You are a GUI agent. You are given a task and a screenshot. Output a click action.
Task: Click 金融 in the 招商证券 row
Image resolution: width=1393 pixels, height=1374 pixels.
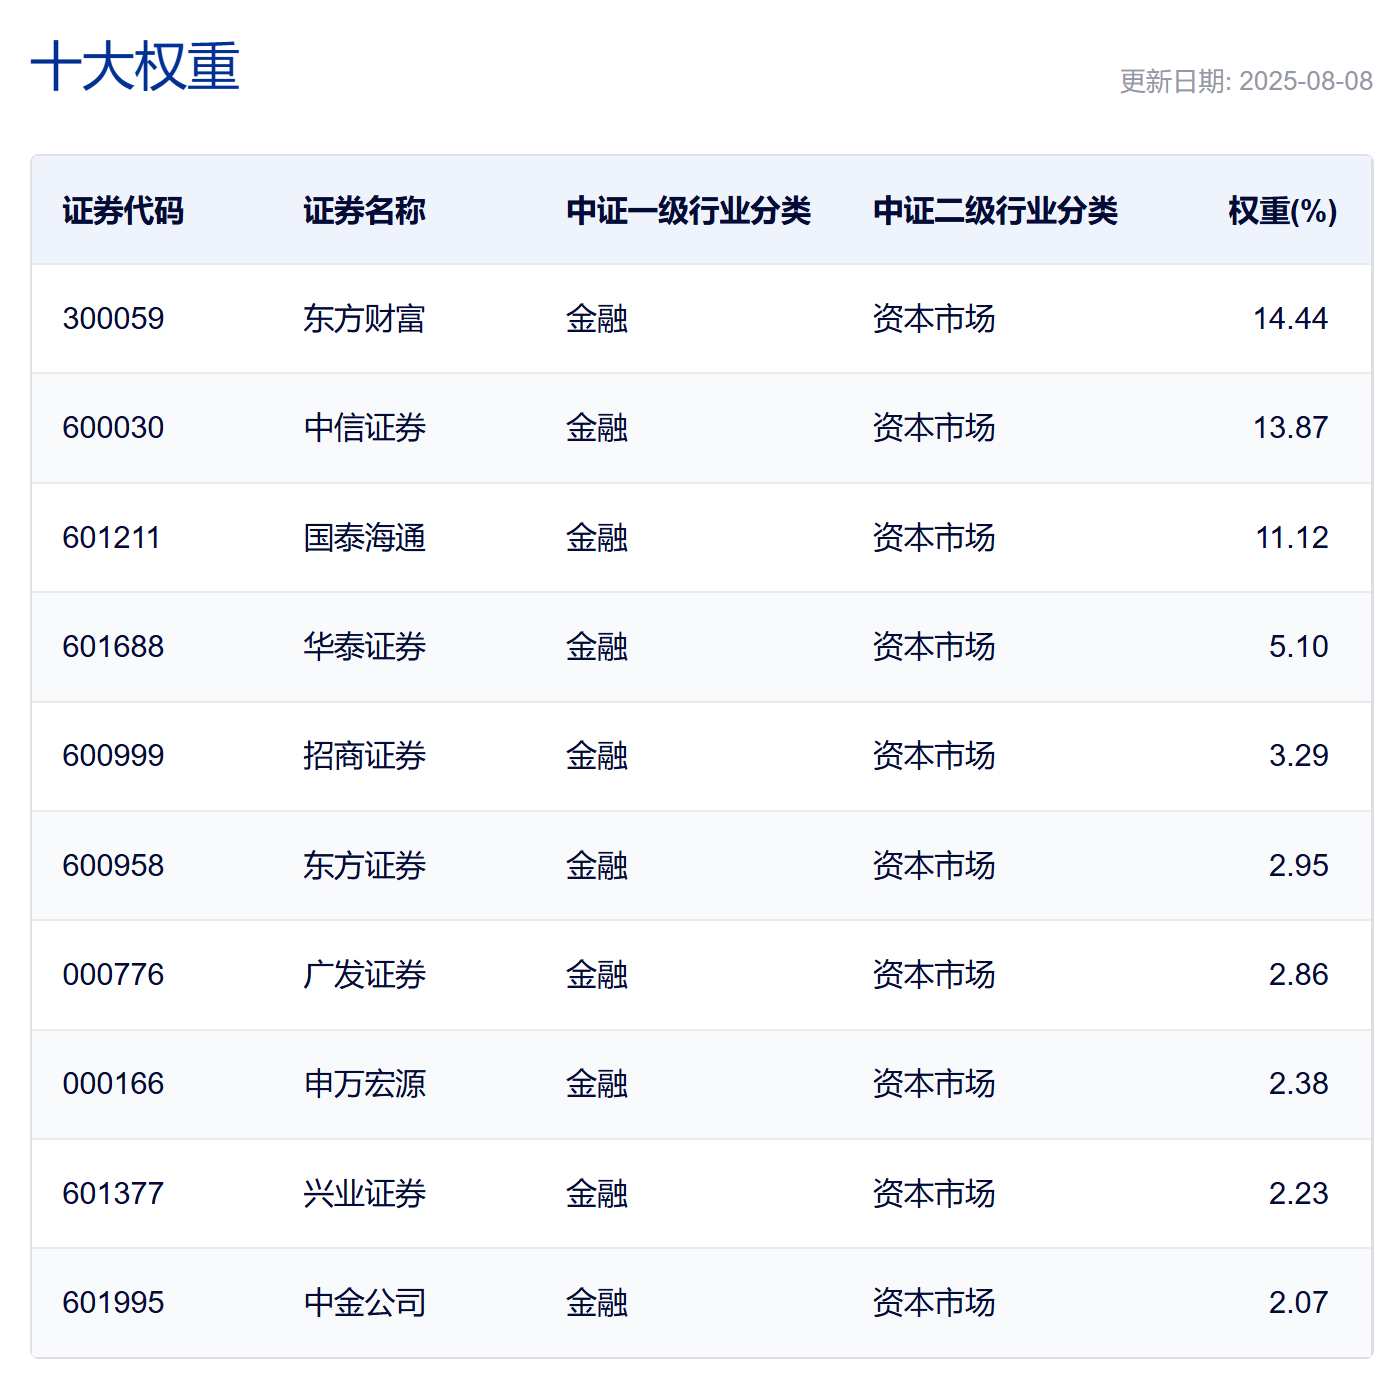(597, 756)
